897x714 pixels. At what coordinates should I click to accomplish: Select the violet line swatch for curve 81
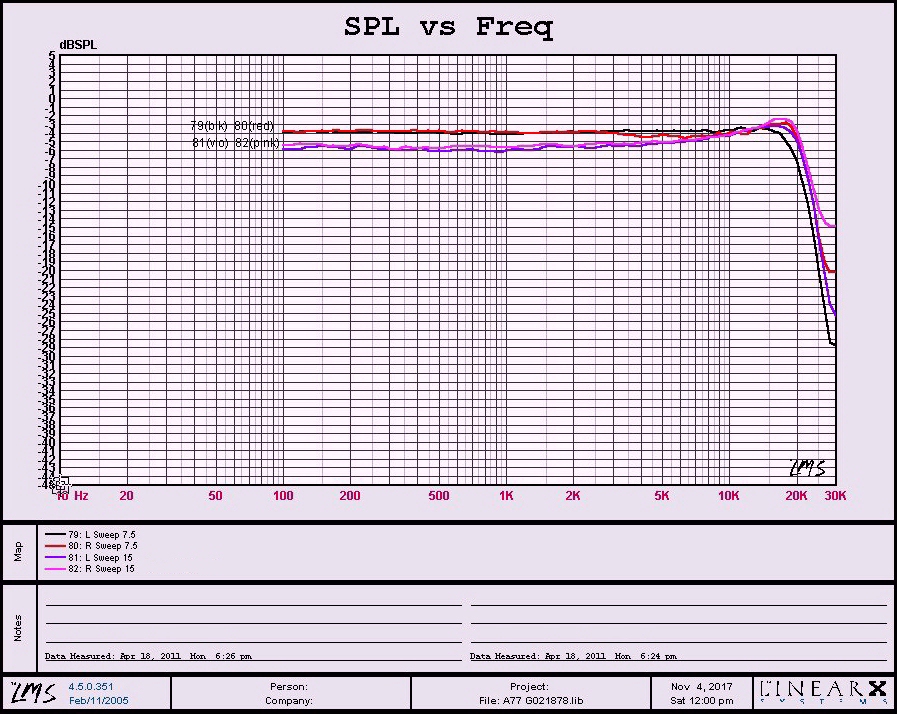point(54,558)
